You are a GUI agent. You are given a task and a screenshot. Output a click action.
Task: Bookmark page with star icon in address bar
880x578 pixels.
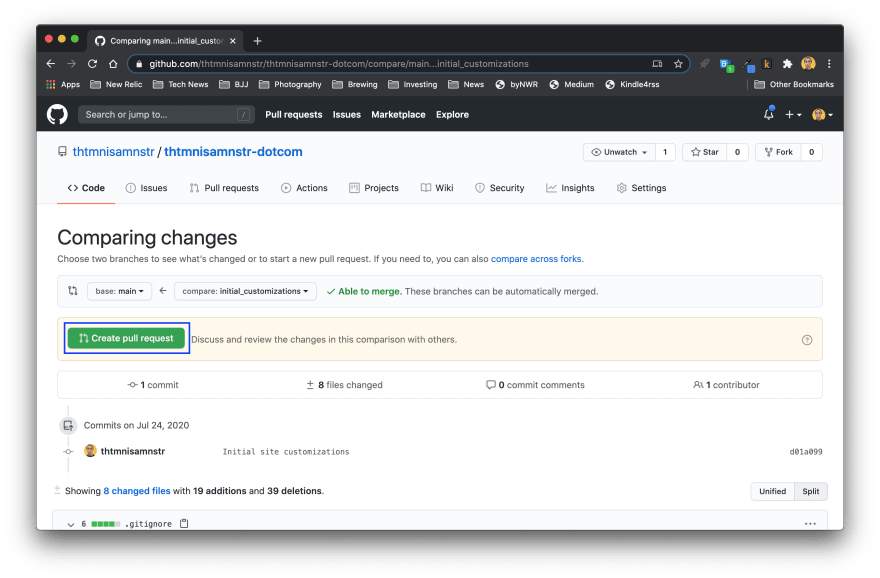[678, 64]
